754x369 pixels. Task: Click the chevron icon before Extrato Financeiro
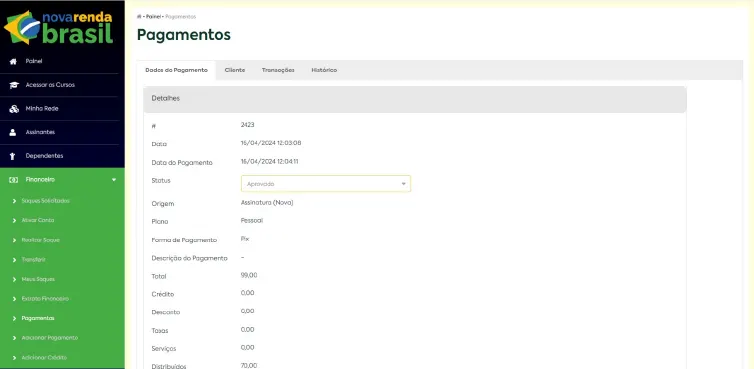point(14,299)
